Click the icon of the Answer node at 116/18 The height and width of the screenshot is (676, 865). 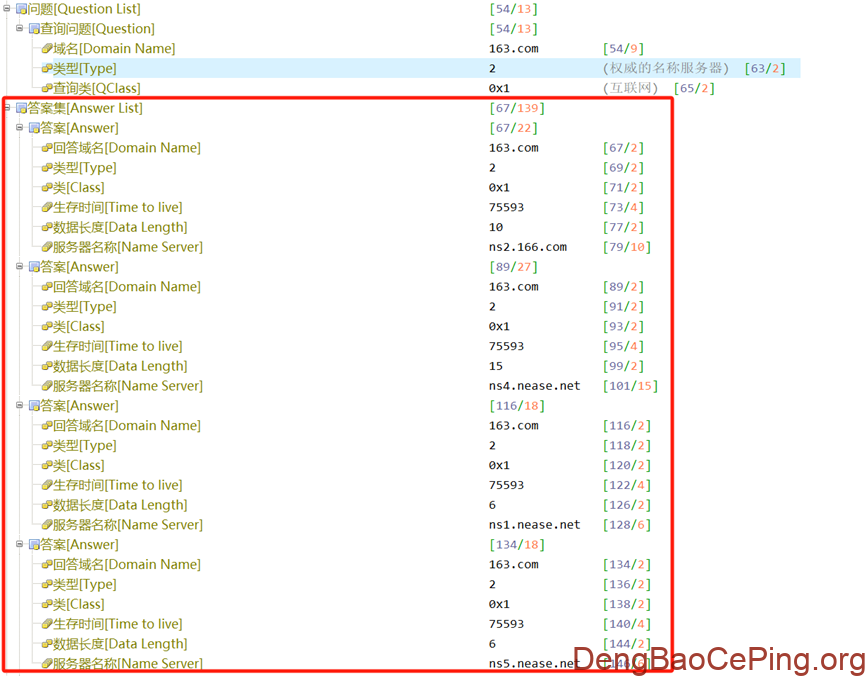coord(34,406)
